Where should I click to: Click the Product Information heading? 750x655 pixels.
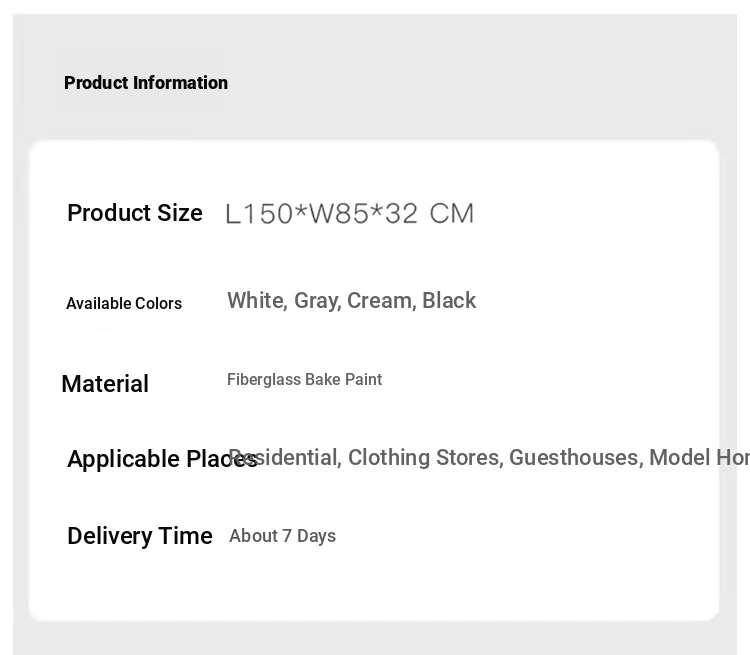pos(146,83)
